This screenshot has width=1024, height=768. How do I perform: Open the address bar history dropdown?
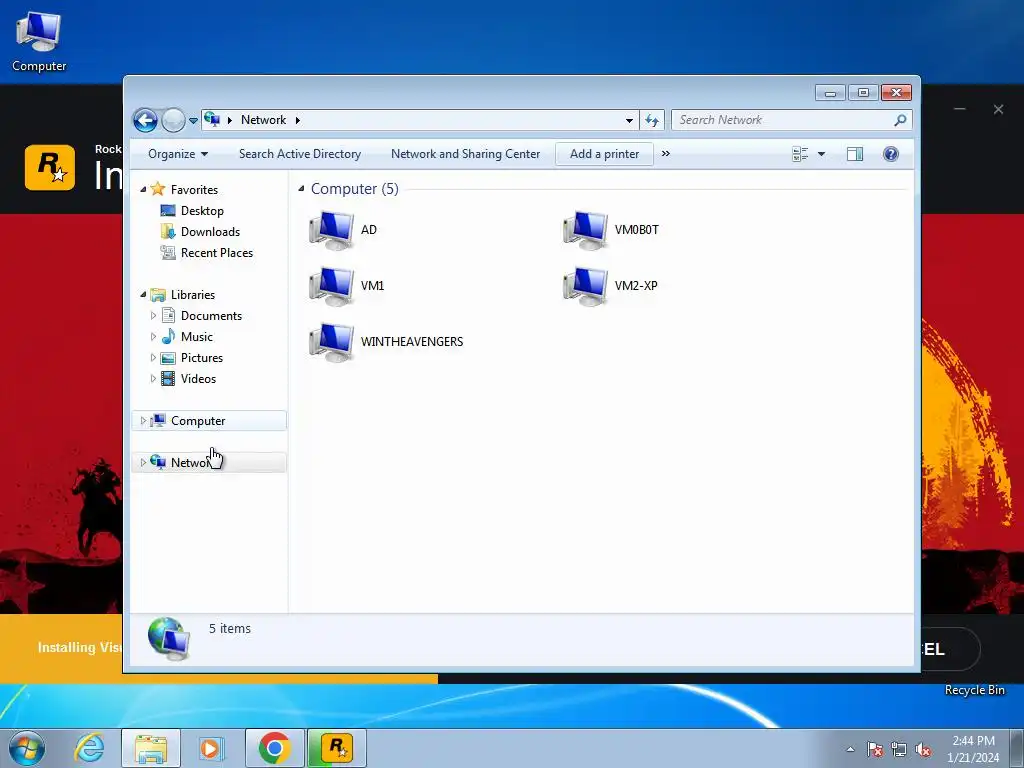point(629,120)
